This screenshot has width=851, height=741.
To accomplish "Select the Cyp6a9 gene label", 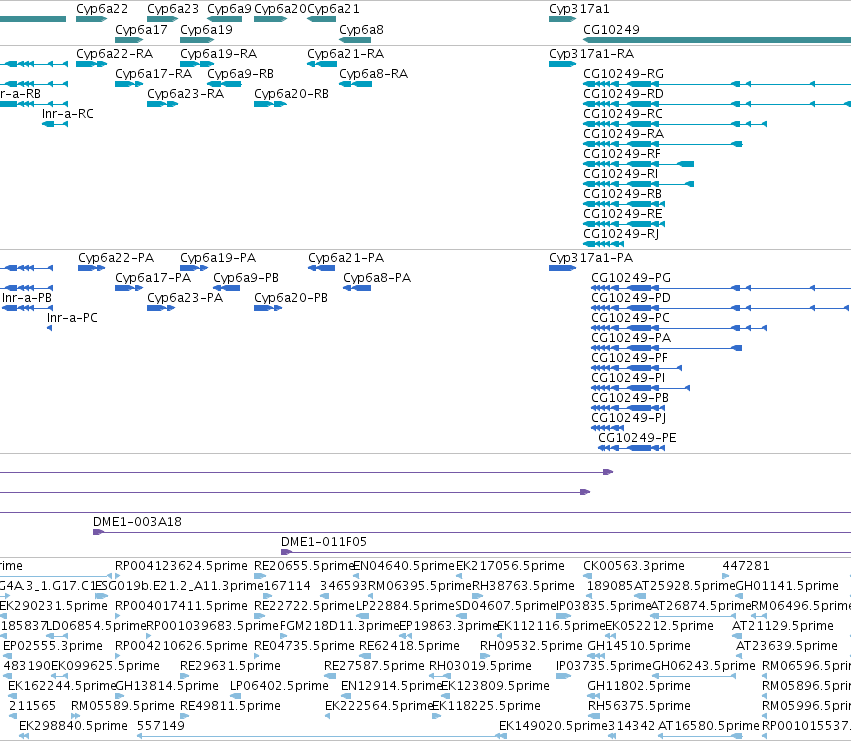I will point(230,9).
